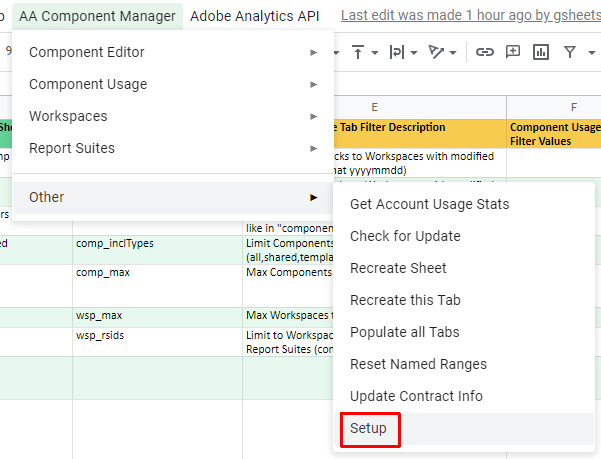Expand the Component Editor submenu

173,52
